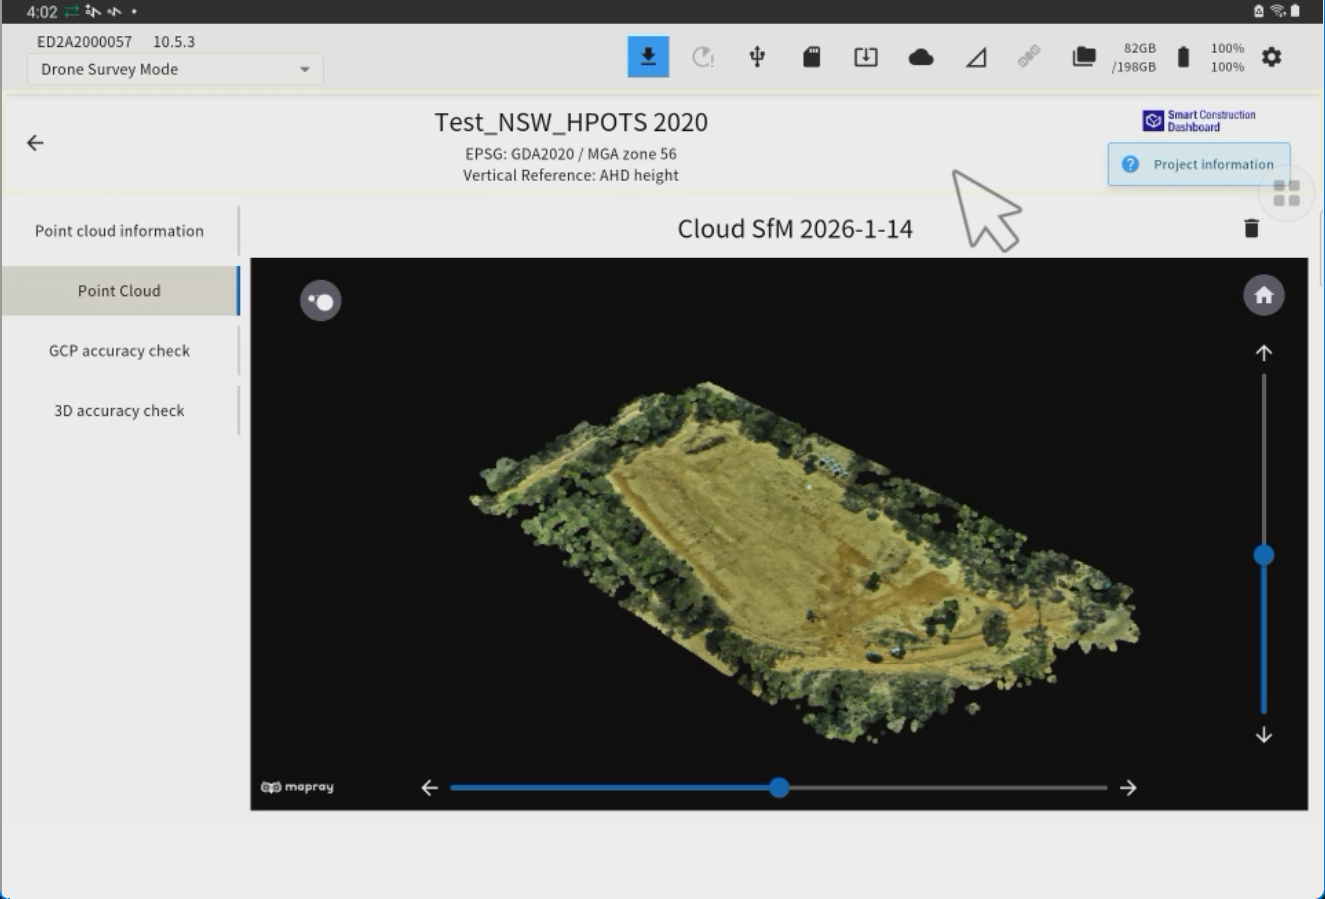Switch to the GCP accuracy check tab
The width and height of the screenshot is (1325, 899).
pyautogui.click(x=119, y=351)
